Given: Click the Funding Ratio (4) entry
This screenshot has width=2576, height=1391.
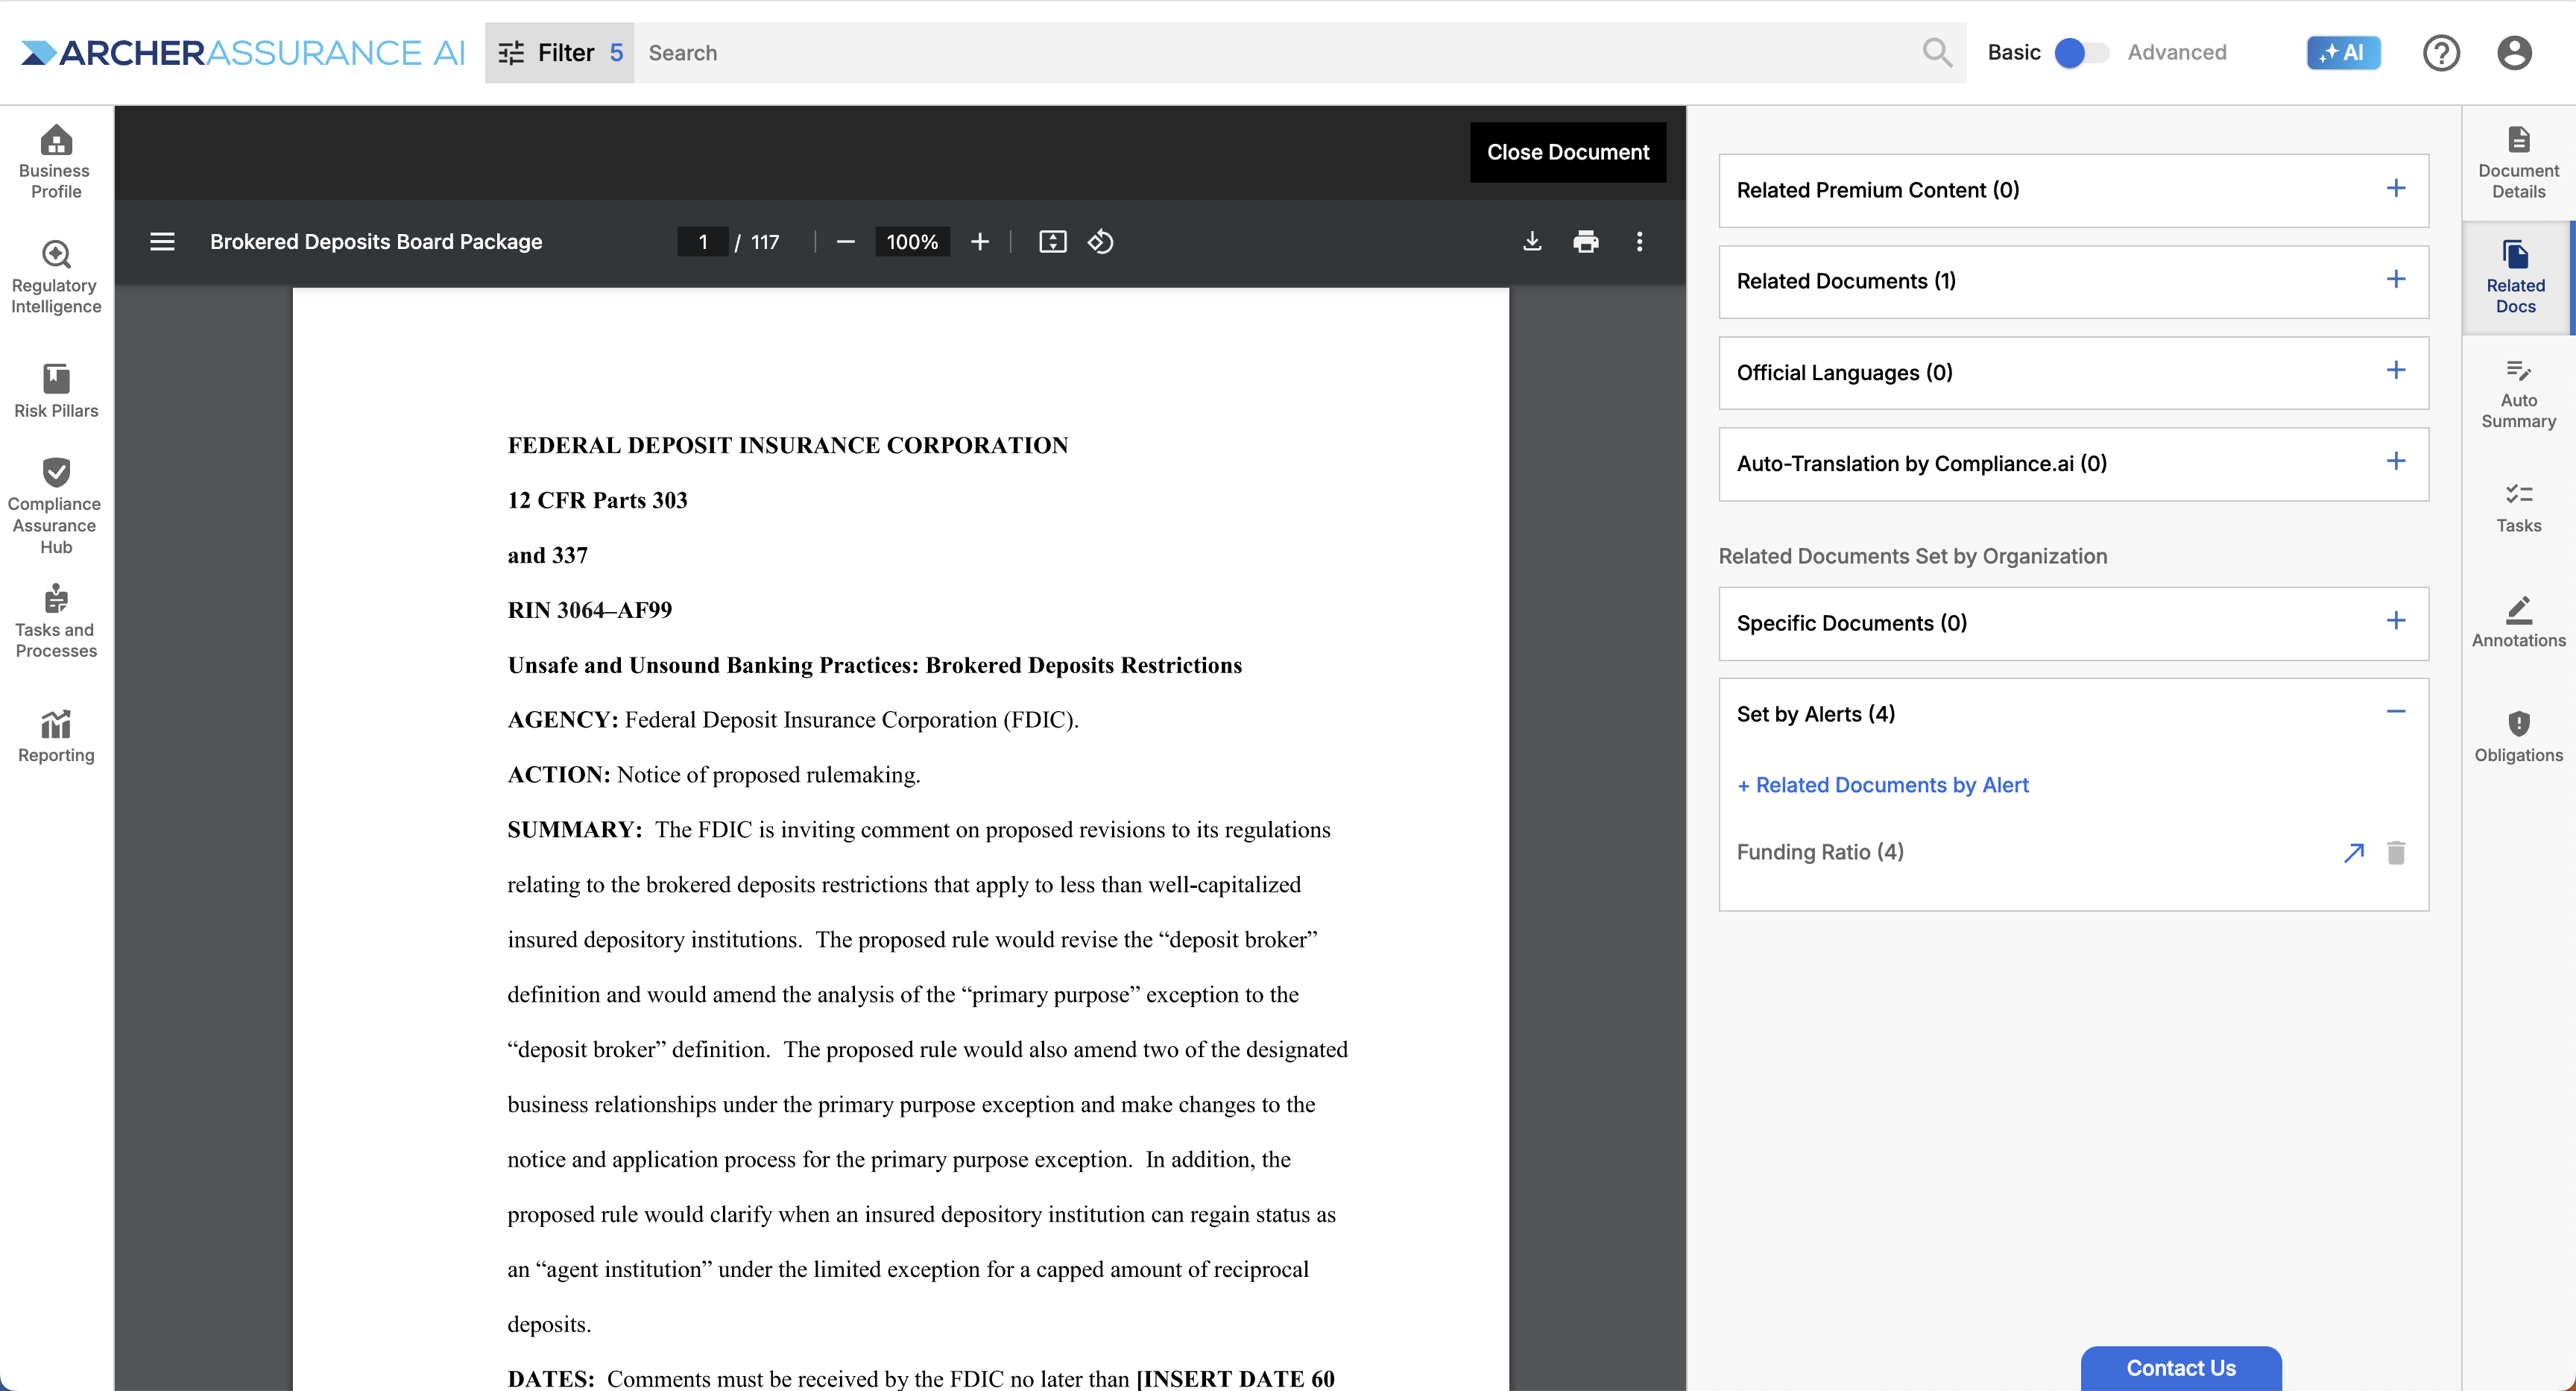Looking at the screenshot, I should 1820,852.
